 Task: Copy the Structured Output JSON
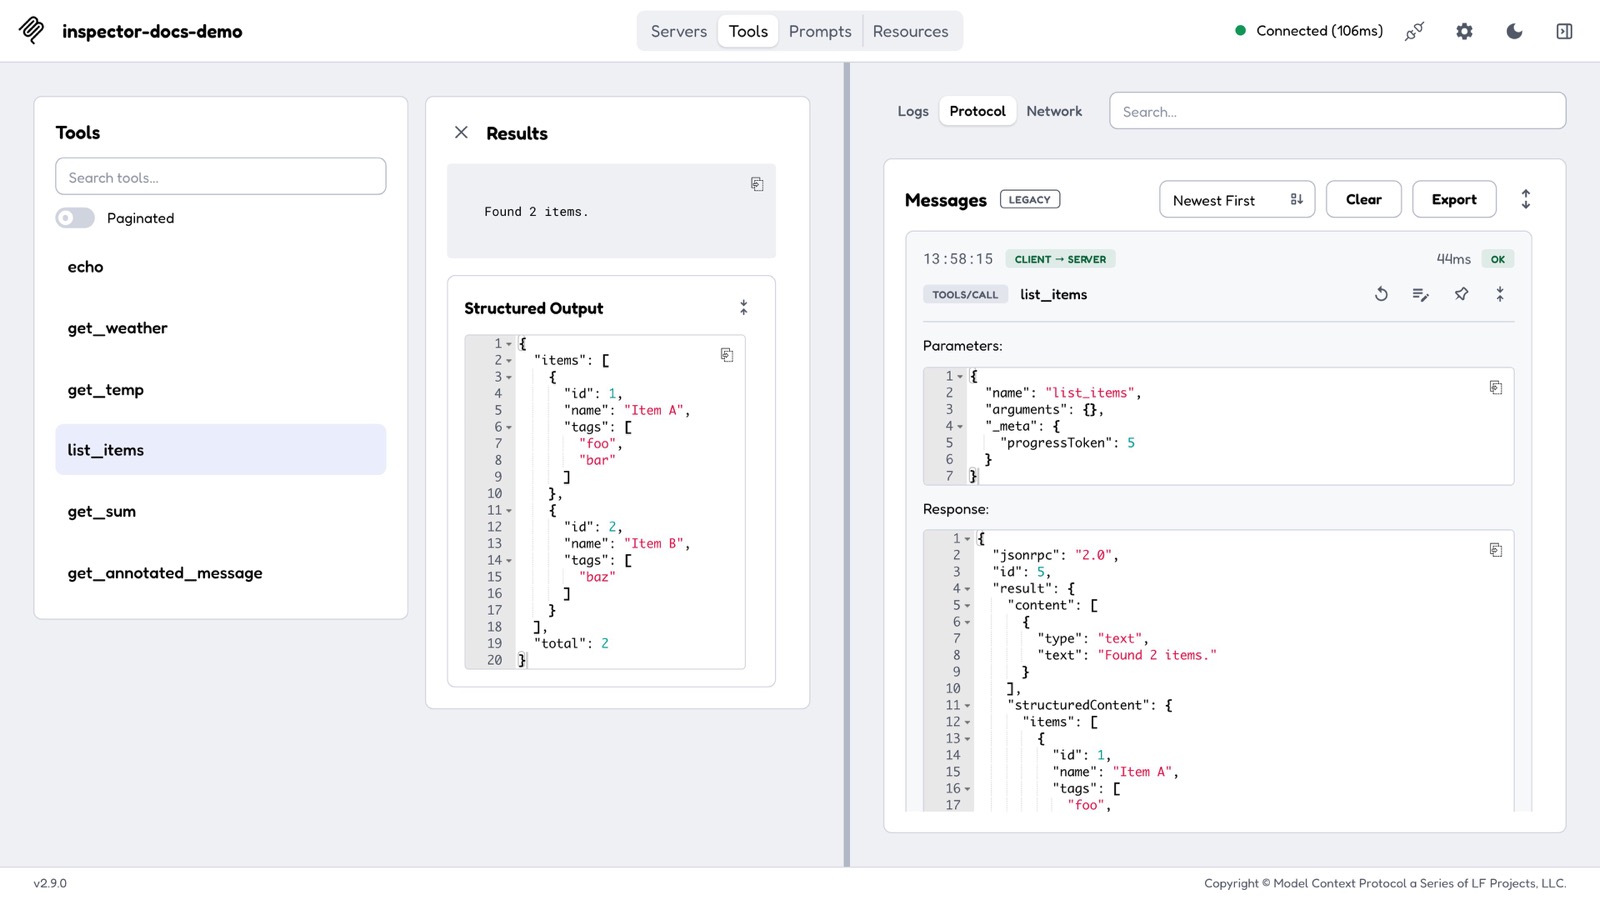click(x=727, y=355)
